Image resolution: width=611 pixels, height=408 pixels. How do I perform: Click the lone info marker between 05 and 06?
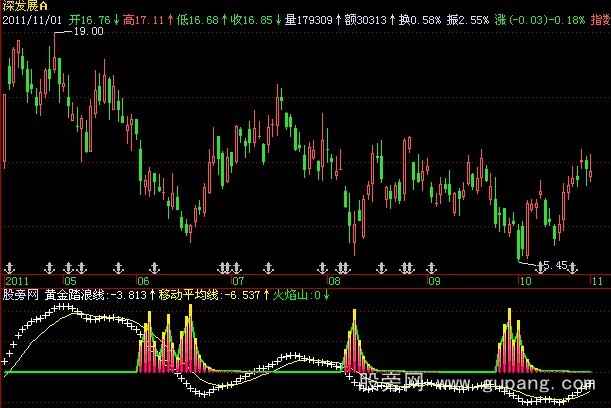point(116,267)
